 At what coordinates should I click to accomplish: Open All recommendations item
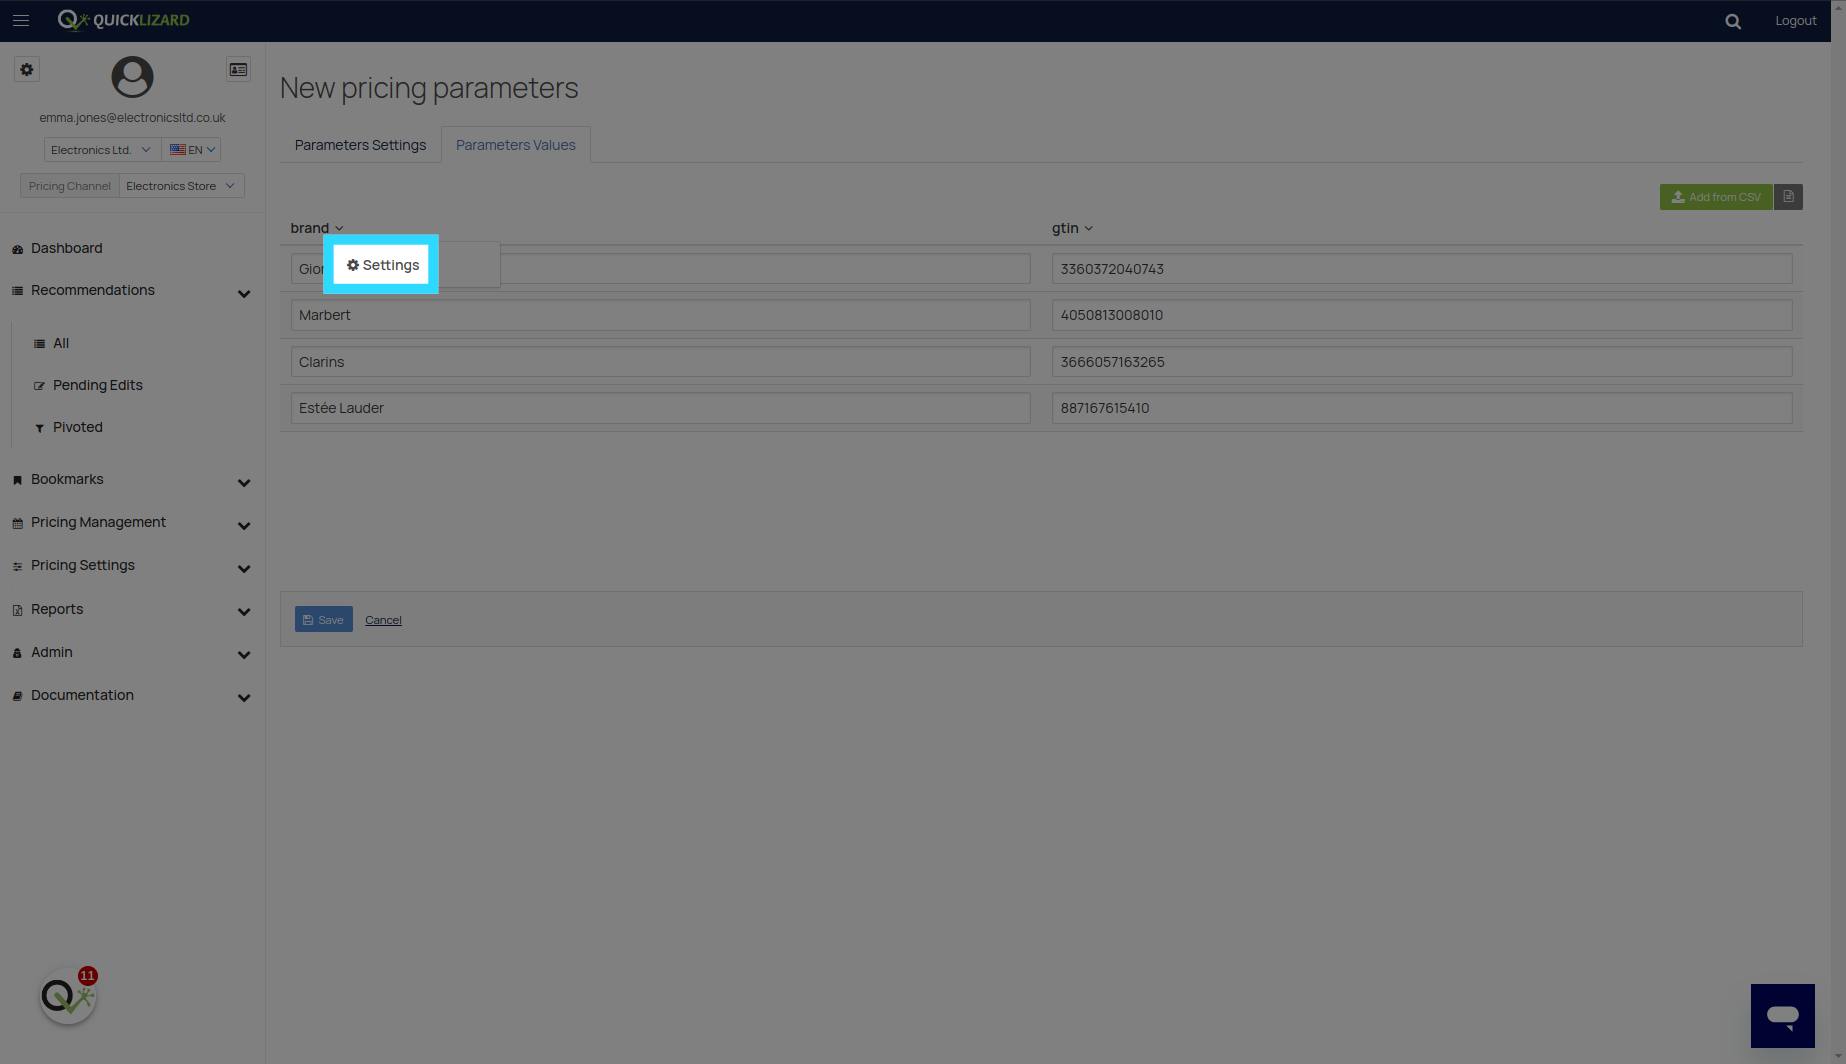[x=61, y=343]
